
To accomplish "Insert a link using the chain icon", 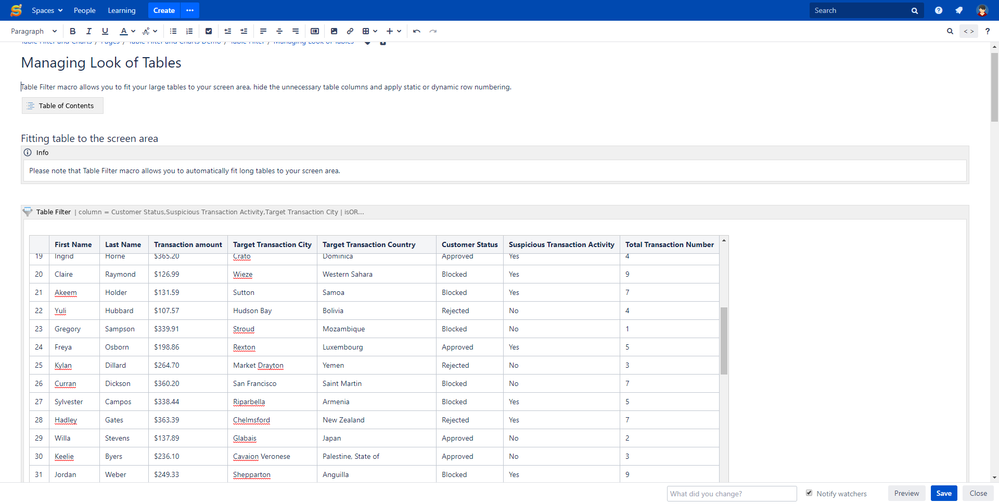I will pos(350,31).
